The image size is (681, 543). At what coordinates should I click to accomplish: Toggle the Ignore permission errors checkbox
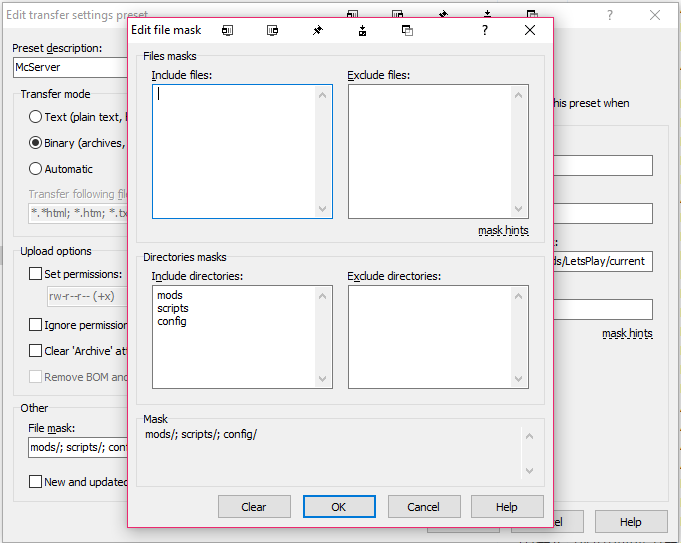(x=36, y=325)
